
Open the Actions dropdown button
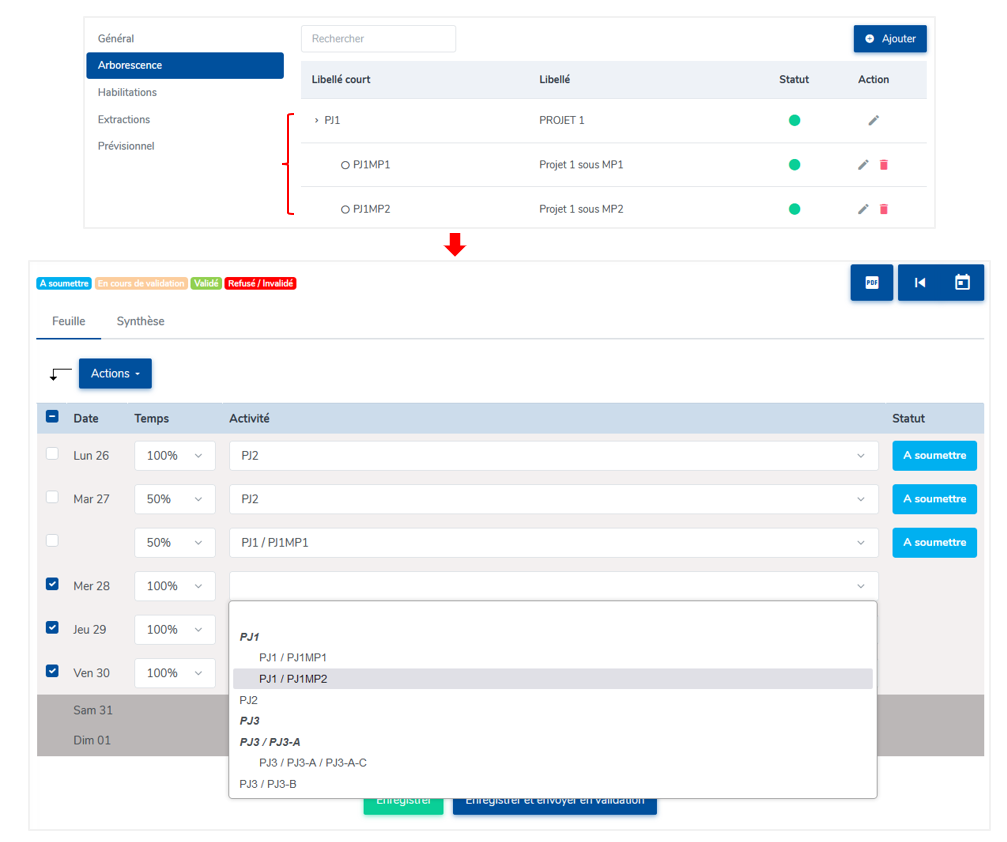(x=115, y=373)
